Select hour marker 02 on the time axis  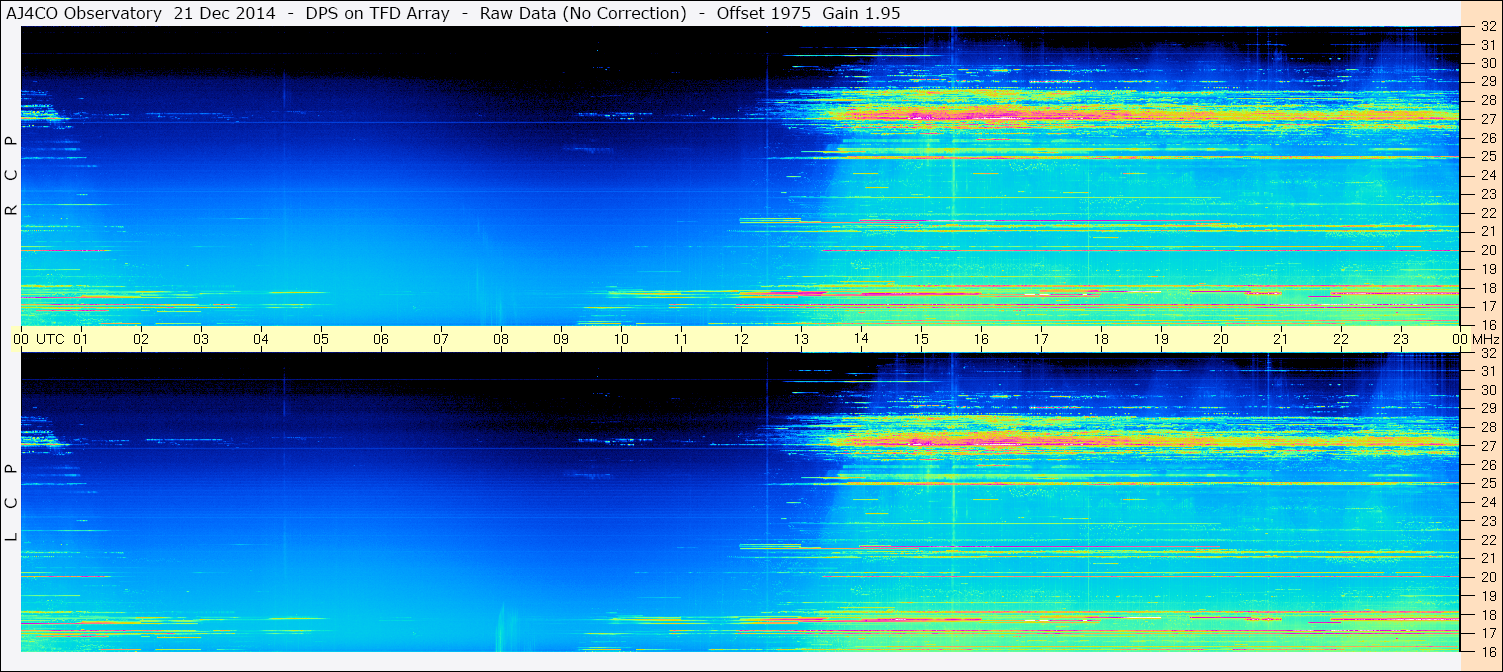click(141, 339)
